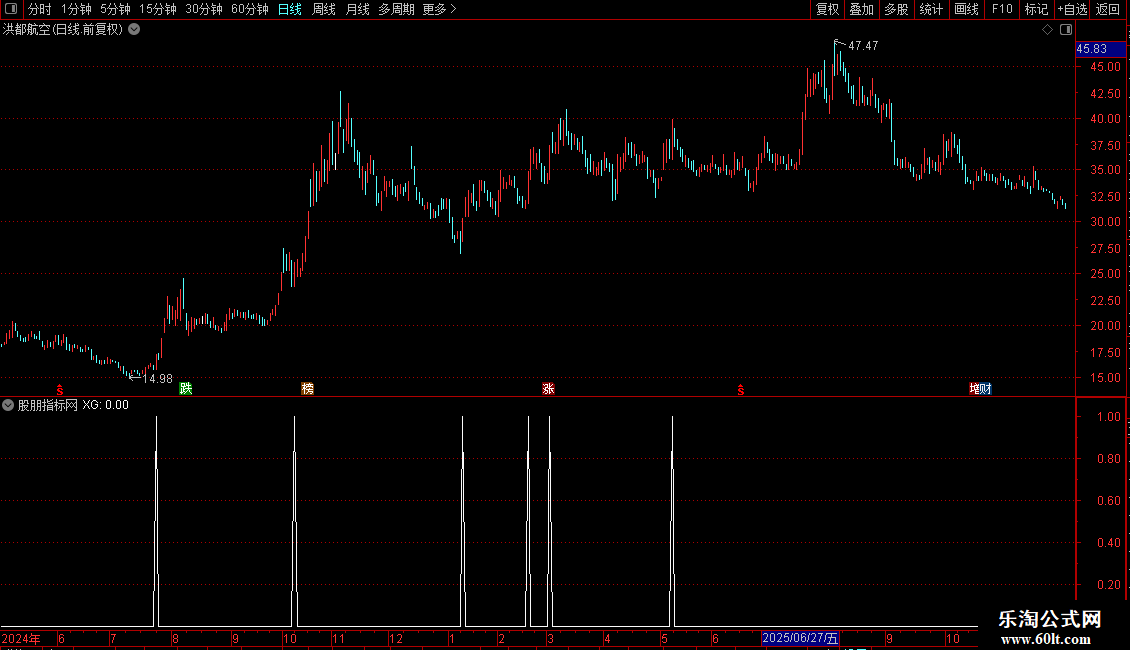The image size is (1130, 650).
Task: Open the 画线 drawing tools
Action: [x=966, y=9]
